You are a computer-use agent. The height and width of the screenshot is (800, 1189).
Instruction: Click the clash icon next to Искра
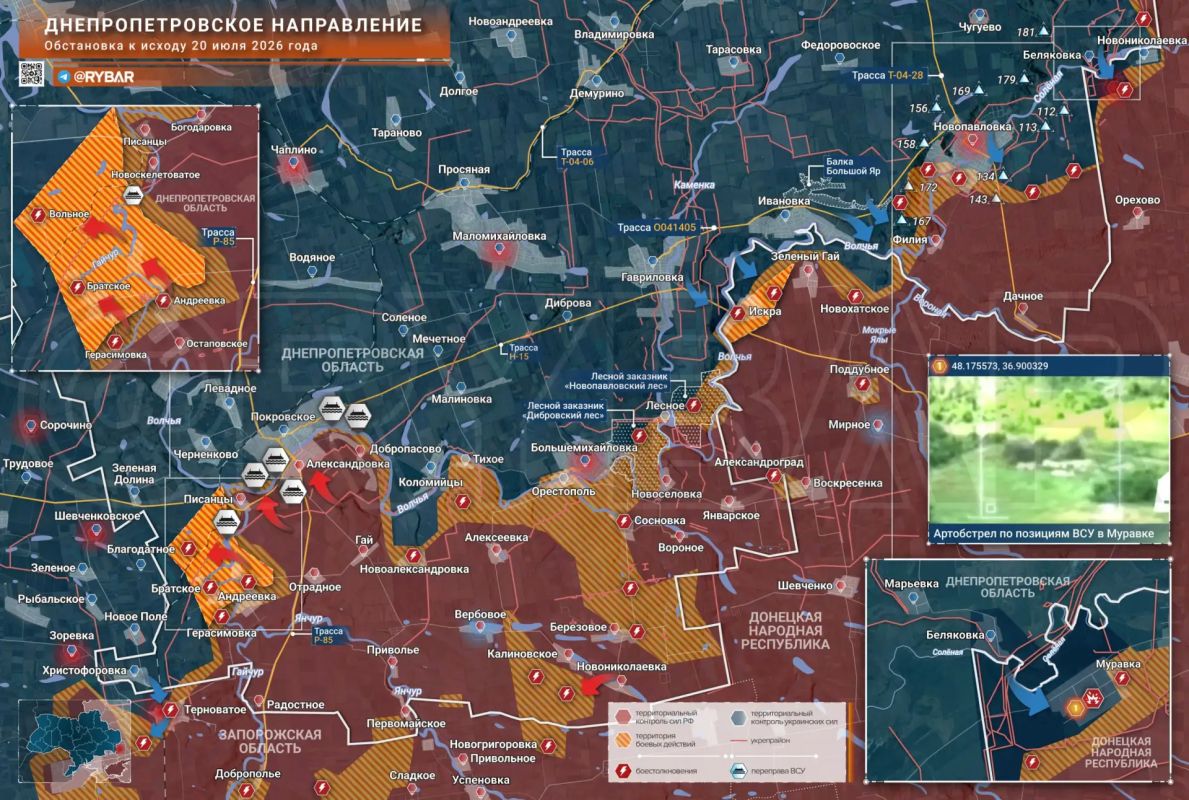(x=737, y=313)
